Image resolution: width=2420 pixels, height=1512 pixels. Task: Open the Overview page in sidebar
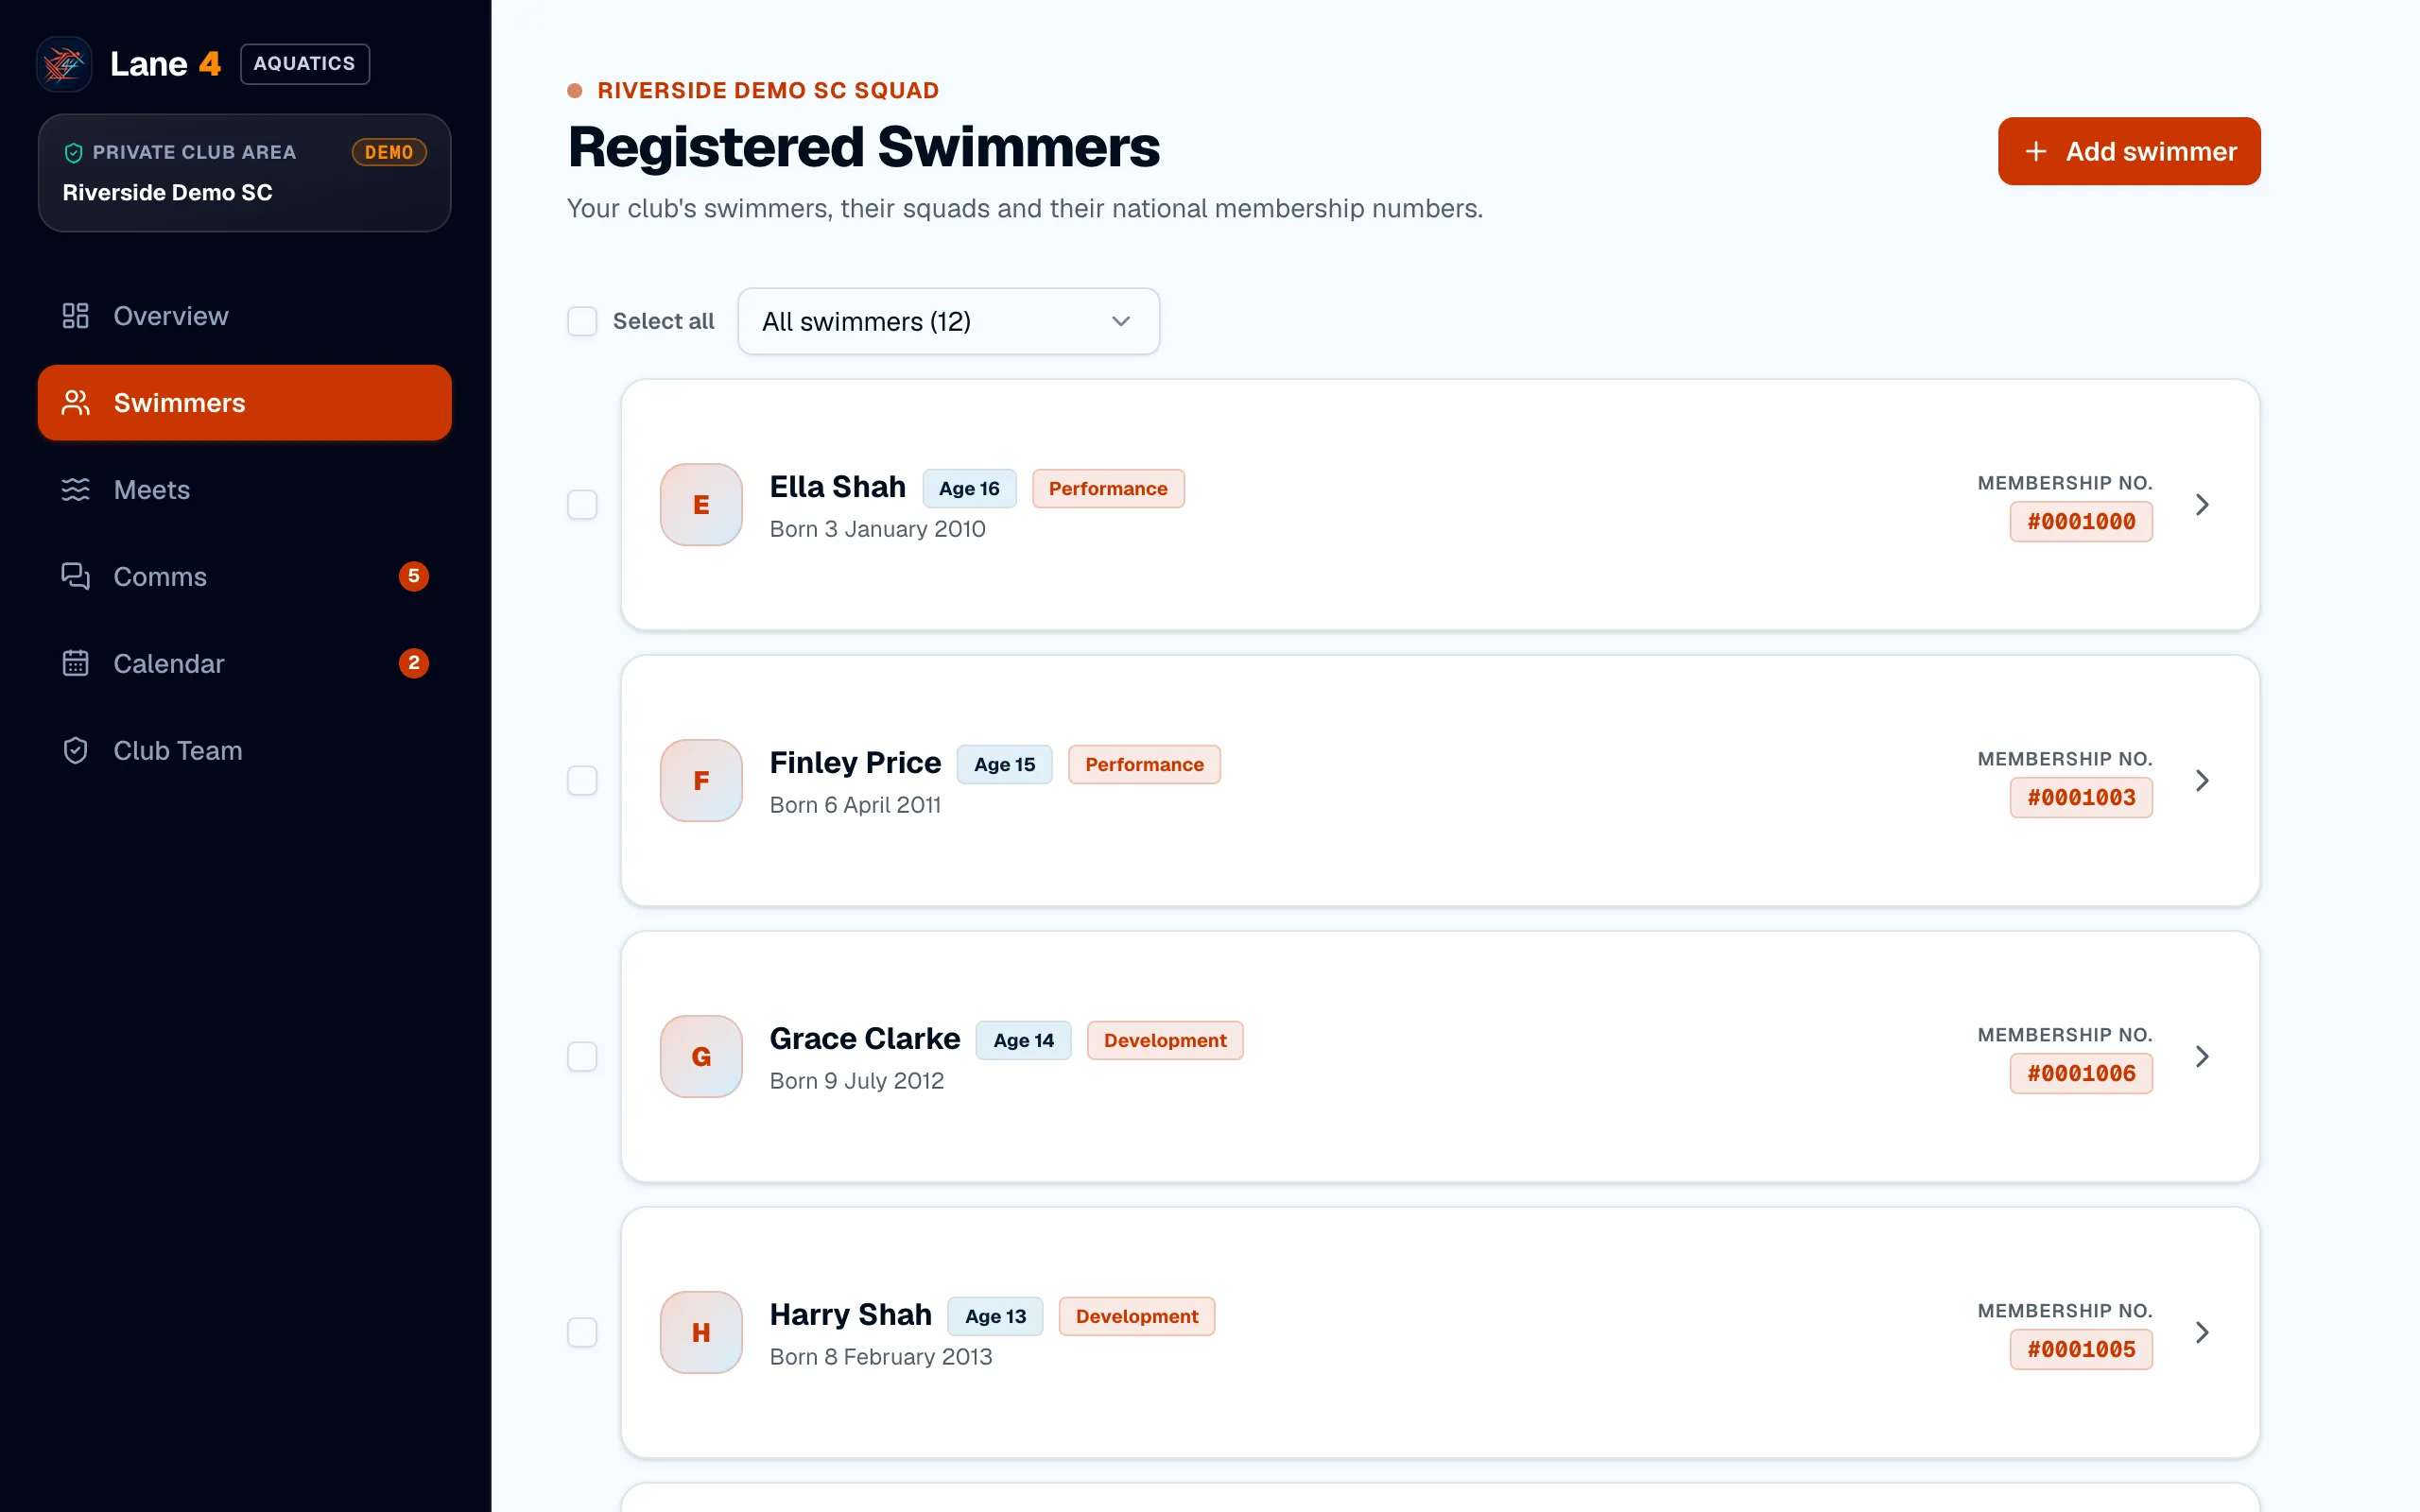tap(245, 316)
